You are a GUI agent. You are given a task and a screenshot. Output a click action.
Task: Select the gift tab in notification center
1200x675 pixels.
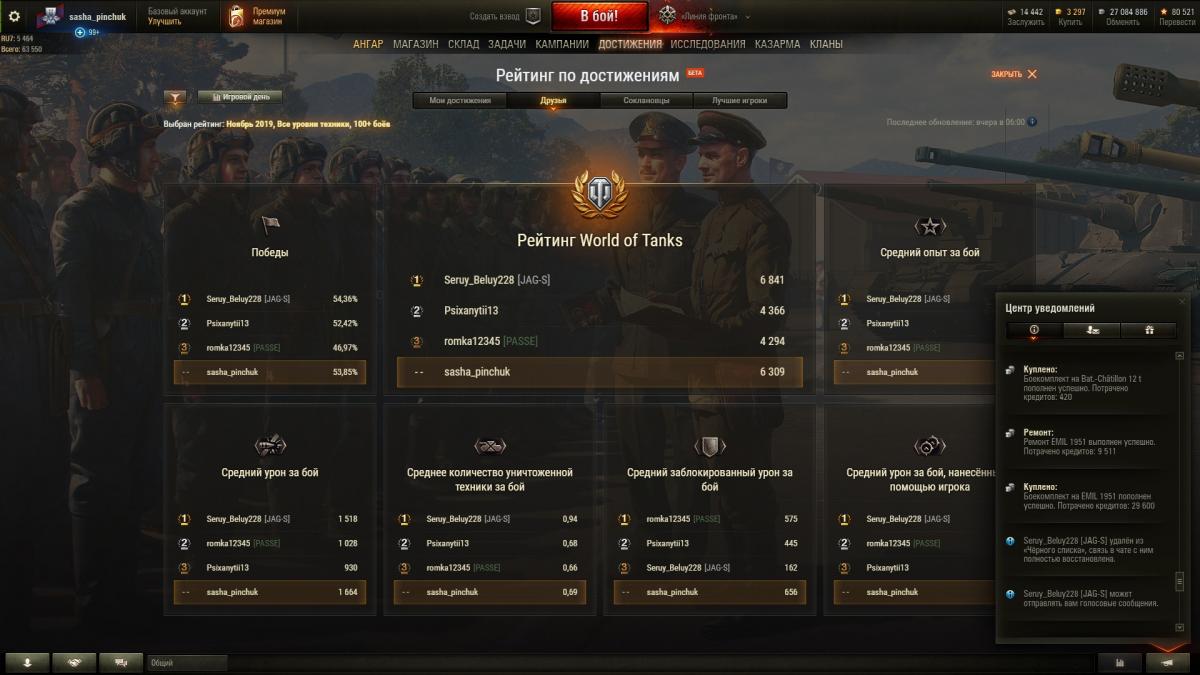pos(1149,330)
